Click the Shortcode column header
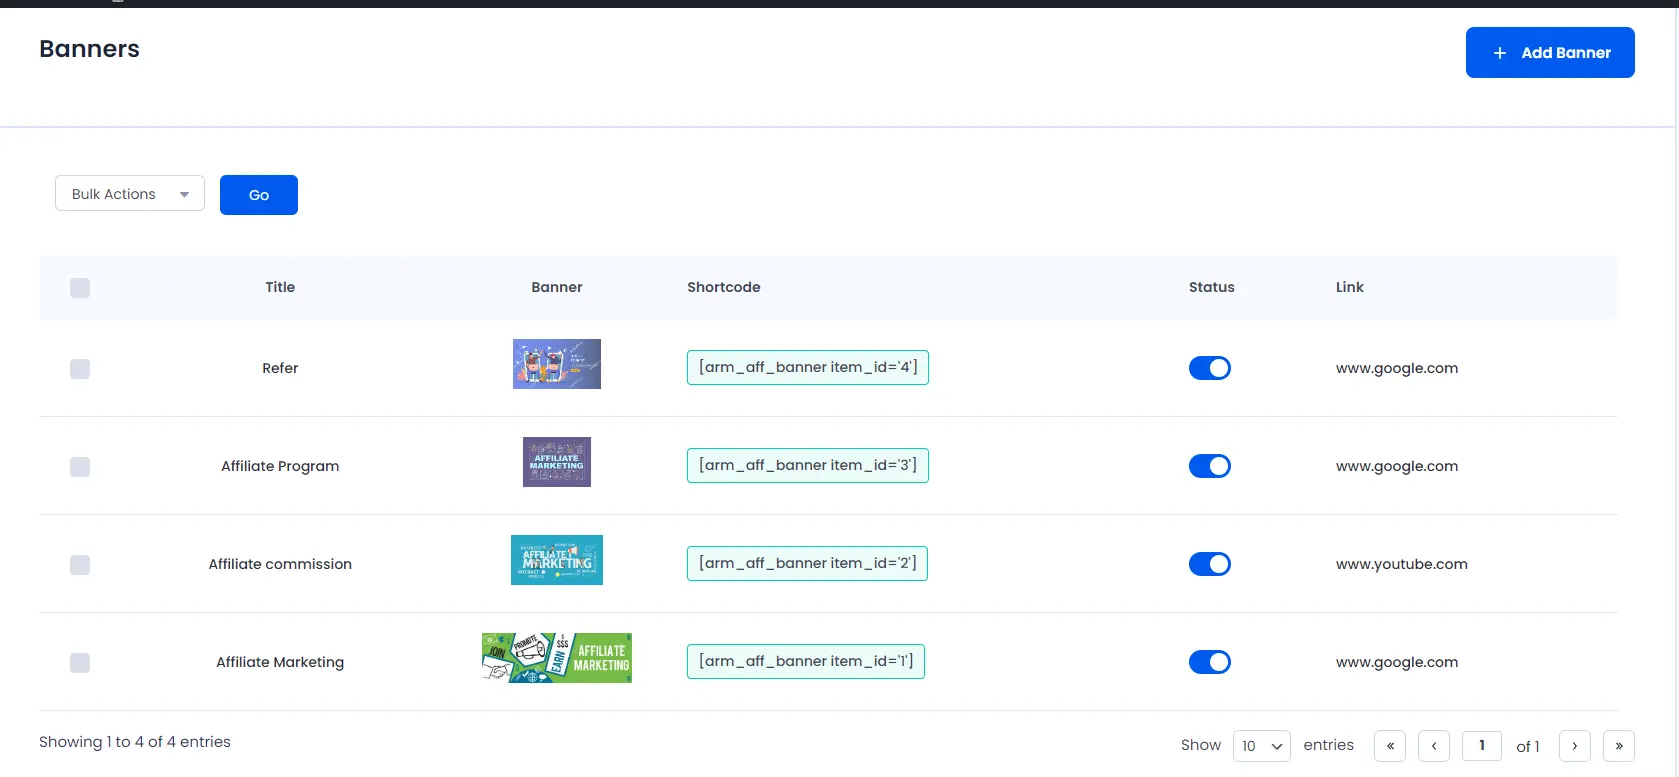Viewport: 1679px width, 777px height. pos(724,287)
